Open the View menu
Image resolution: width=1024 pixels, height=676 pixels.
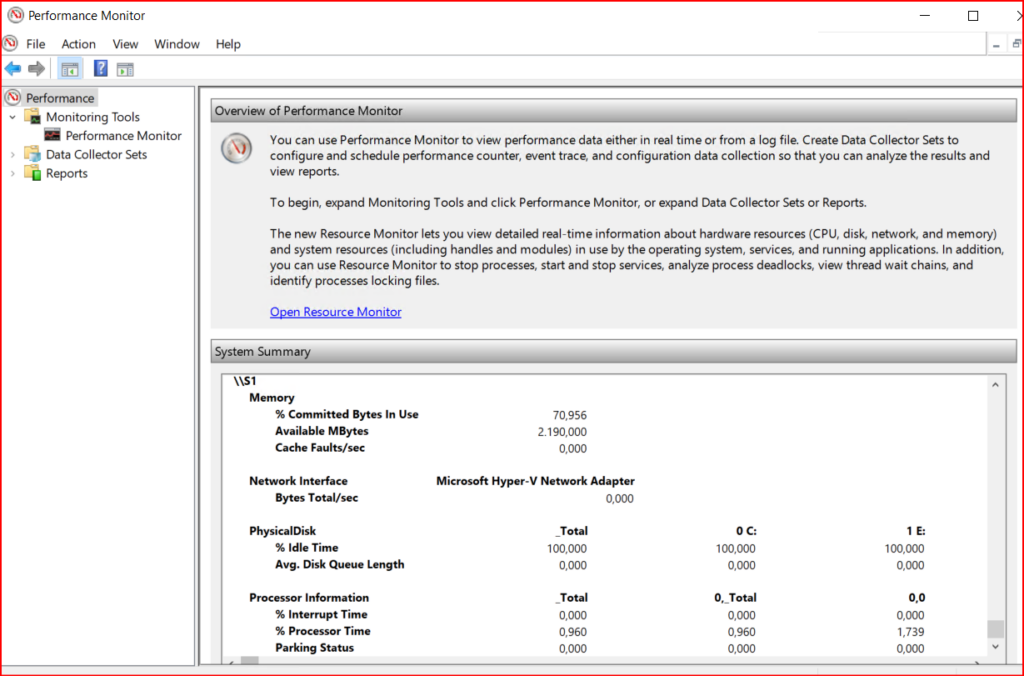[x=125, y=44]
